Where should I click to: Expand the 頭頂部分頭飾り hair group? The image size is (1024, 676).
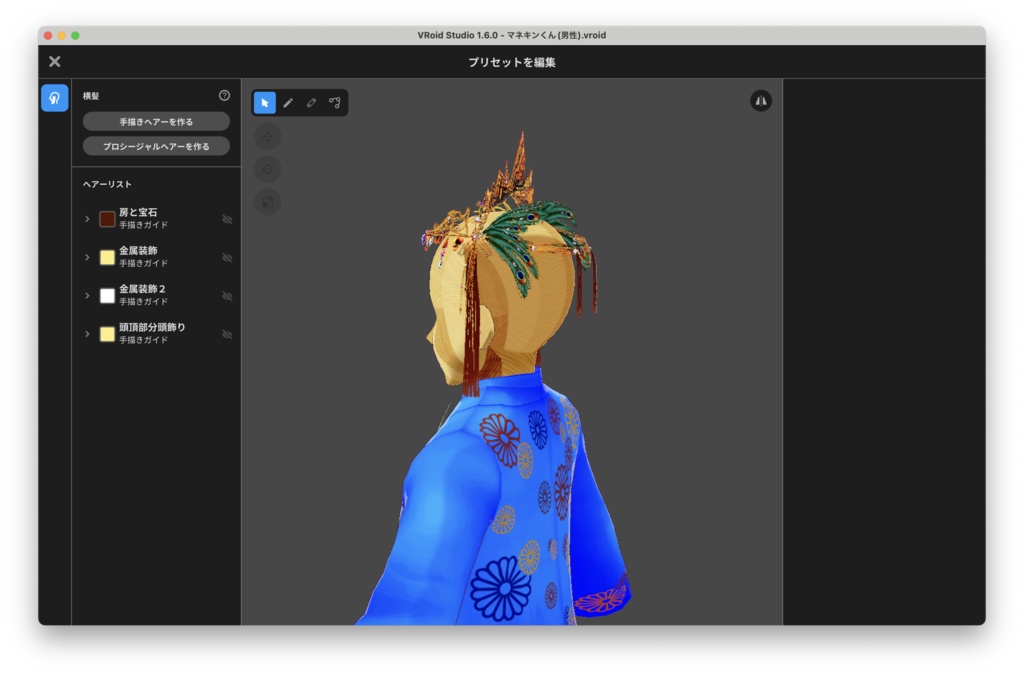coord(87,334)
